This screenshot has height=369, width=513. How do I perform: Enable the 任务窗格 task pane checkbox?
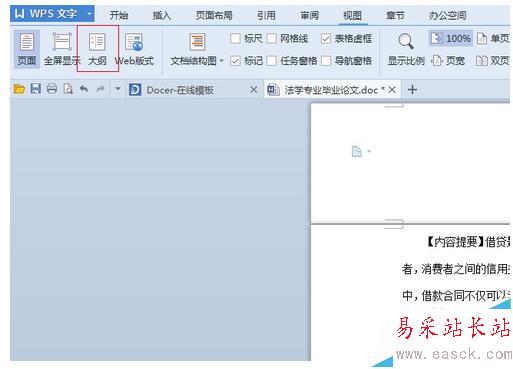(272, 61)
